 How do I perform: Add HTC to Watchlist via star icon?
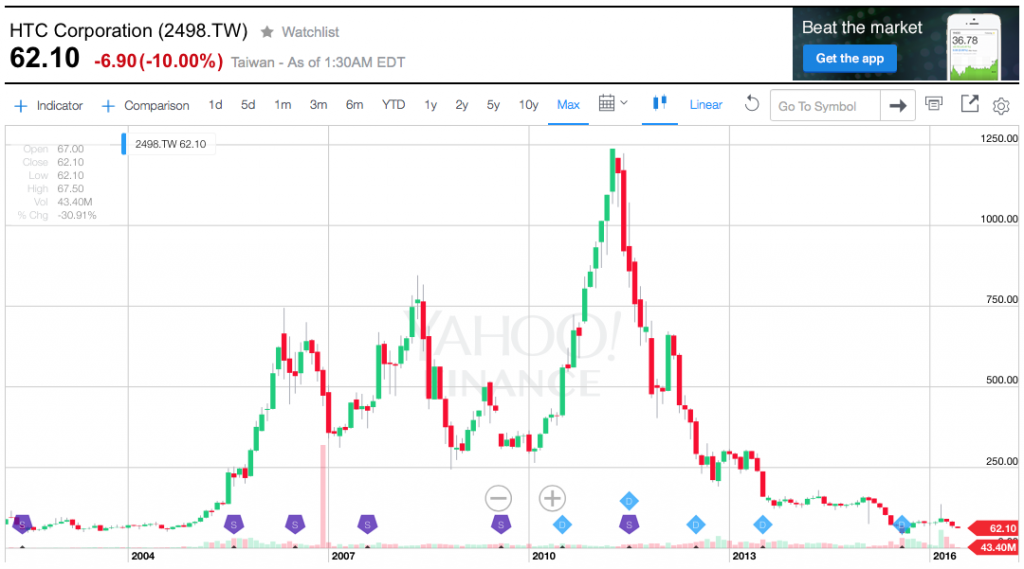[267, 31]
